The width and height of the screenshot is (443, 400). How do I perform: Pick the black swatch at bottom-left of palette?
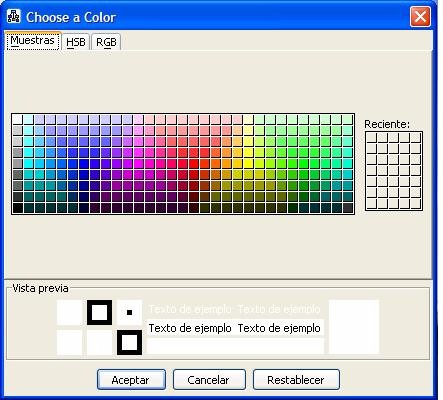(x=17, y=207)
